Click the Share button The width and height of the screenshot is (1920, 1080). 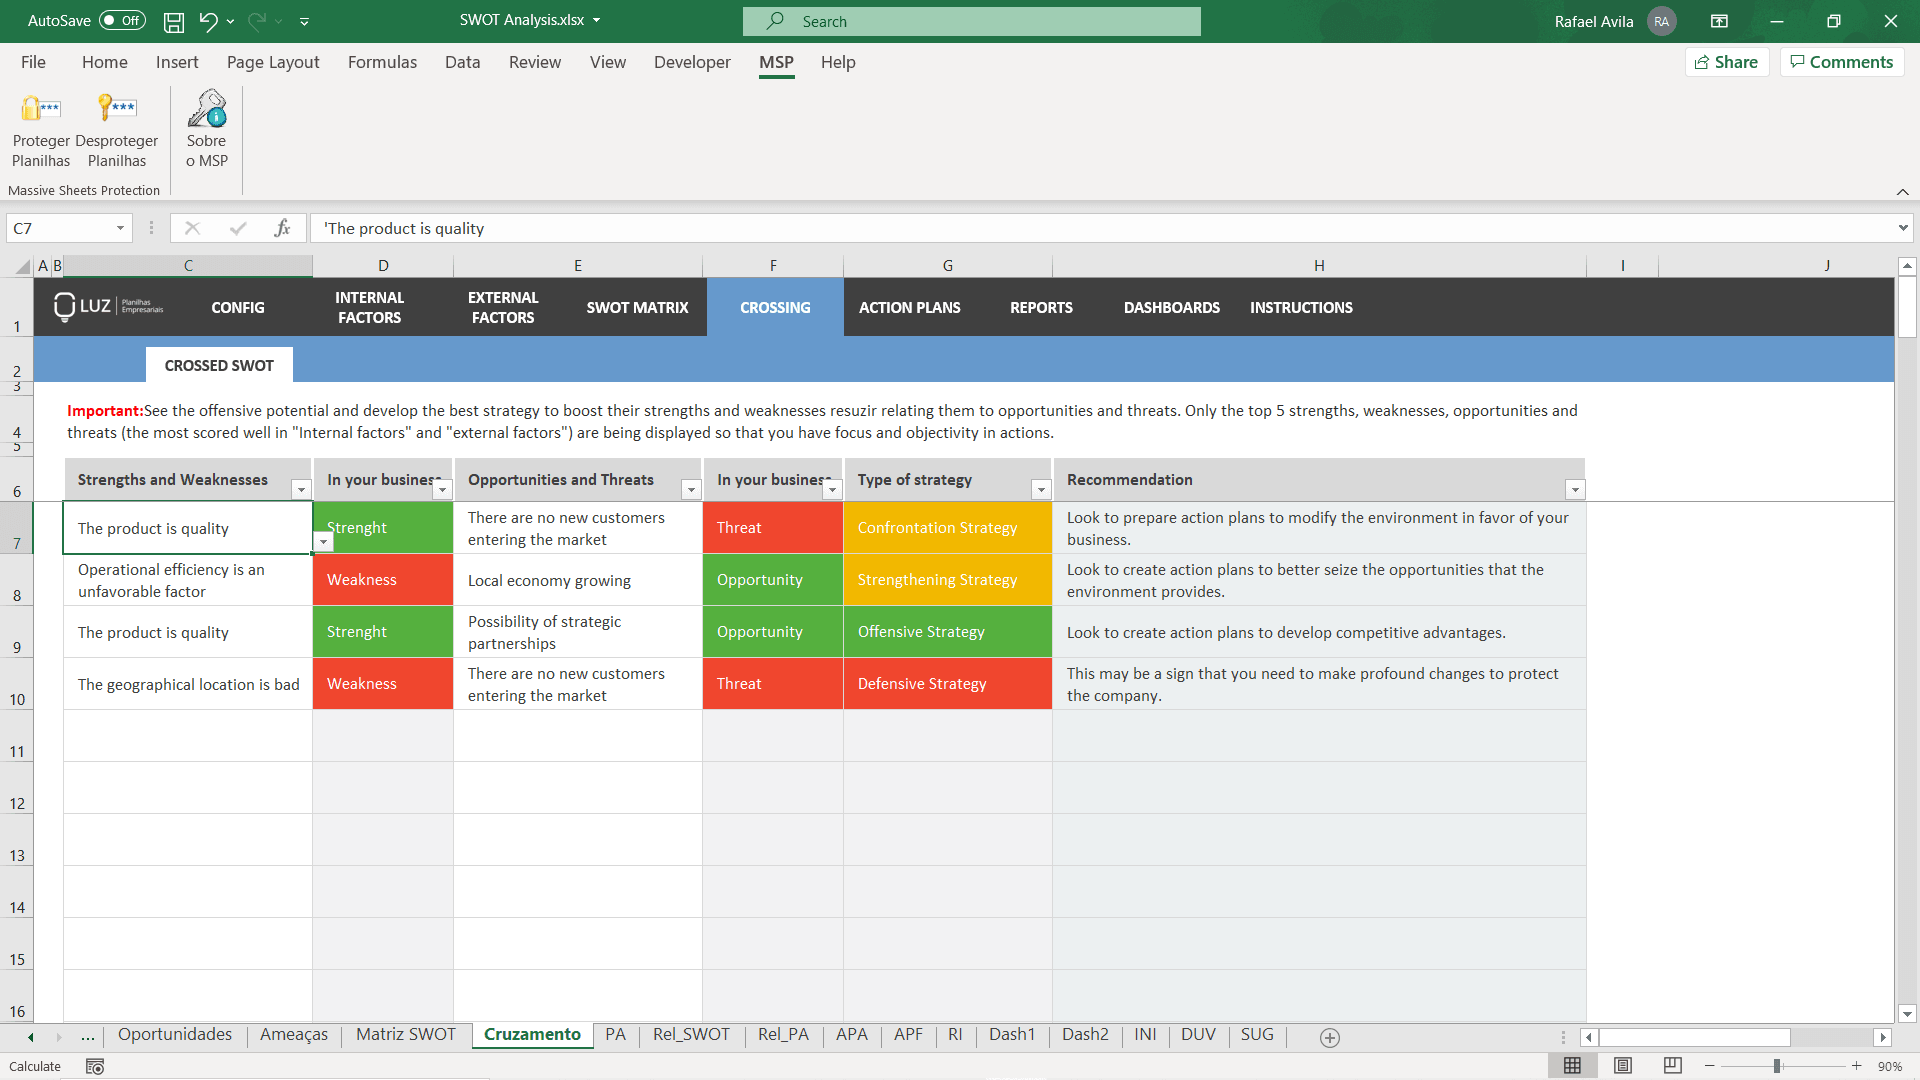click(1727, 61)
